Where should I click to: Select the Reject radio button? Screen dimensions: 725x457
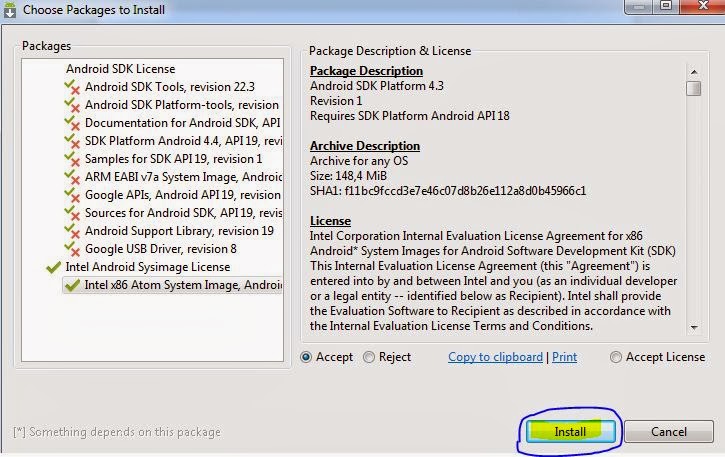point(370,357)
